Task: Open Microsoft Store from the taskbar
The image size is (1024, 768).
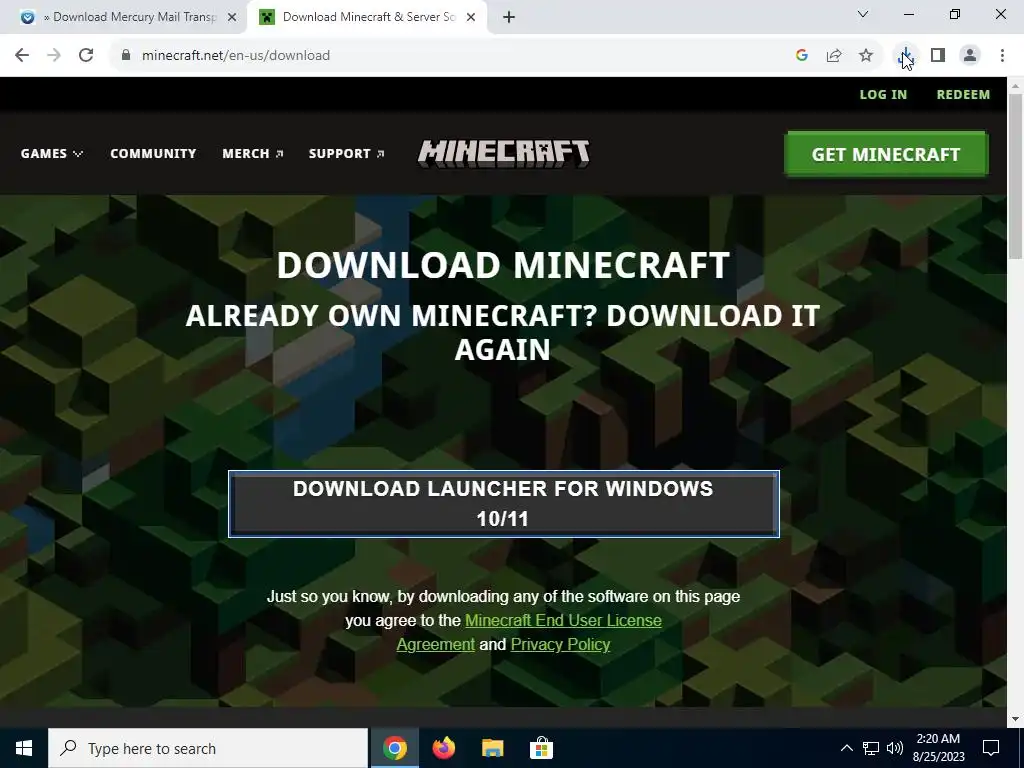Action: click(541, 748)
